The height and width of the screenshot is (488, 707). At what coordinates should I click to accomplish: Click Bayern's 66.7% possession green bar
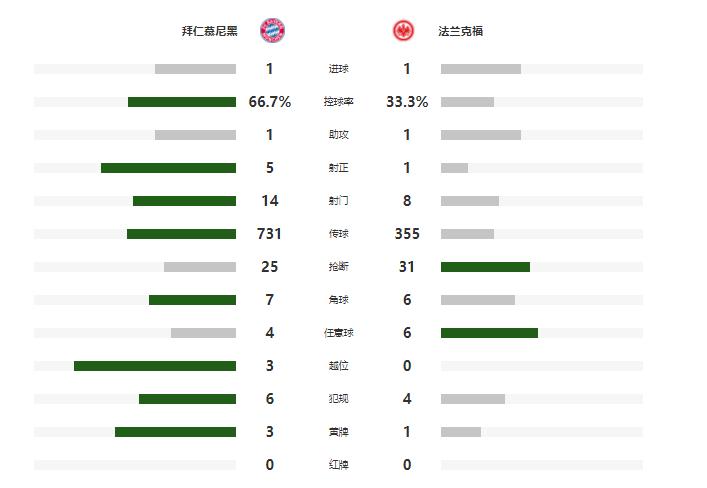[x=182, y=102]
